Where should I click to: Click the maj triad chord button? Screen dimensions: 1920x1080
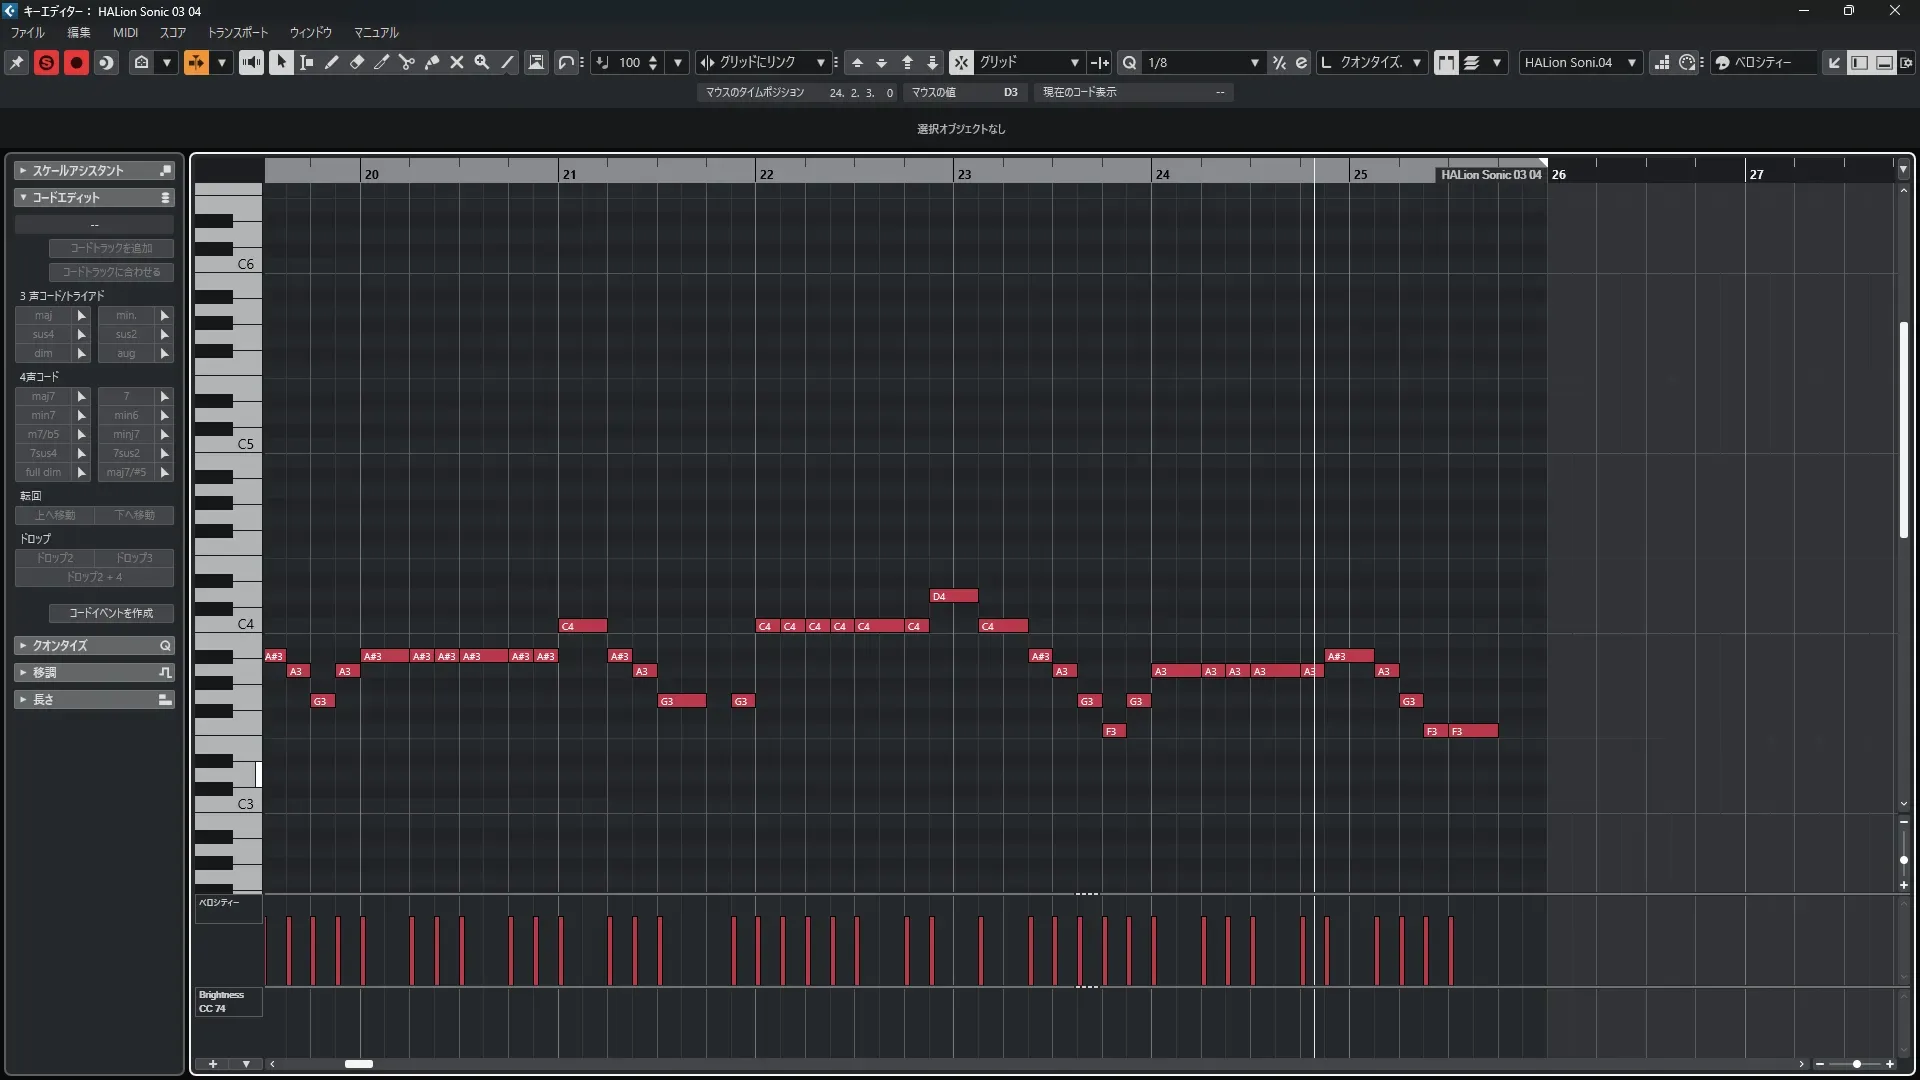(x=43, y=315)
